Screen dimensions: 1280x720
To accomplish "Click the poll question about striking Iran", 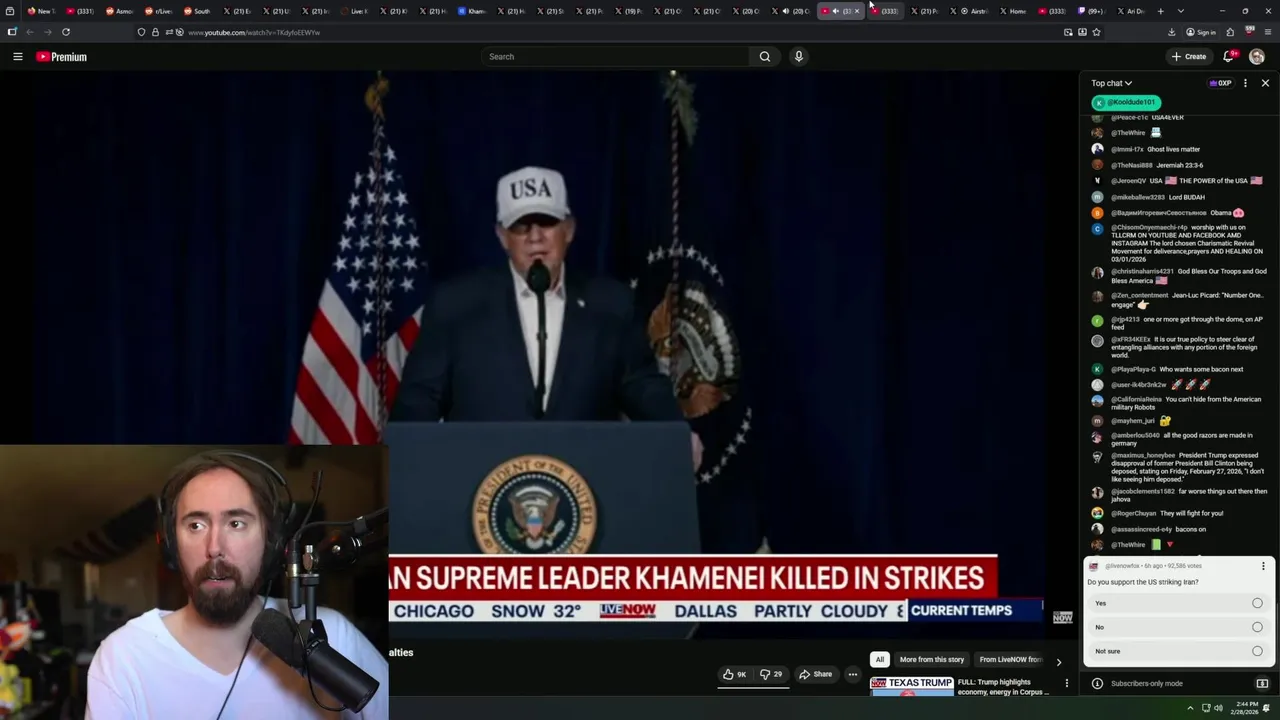I will [1142, 582].
